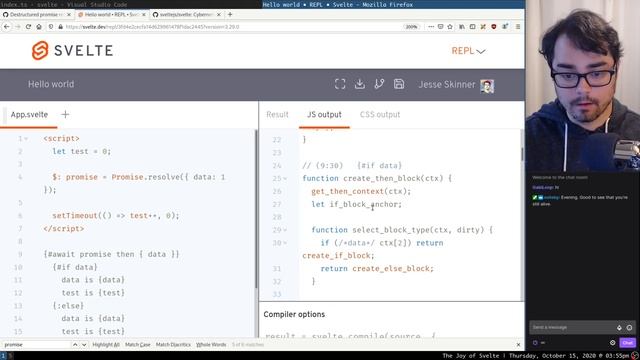Screen dimensions: 640x360
Task: Fold the script block at line 1
Action: [x=26, y=139]
